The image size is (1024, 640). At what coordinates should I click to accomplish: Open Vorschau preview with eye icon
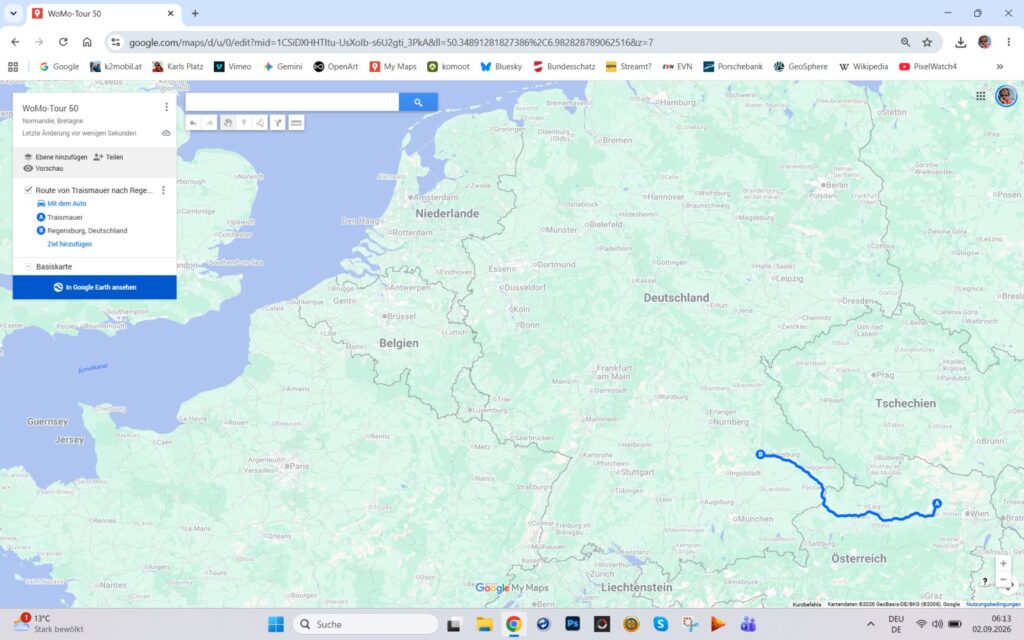click(43, 168)
